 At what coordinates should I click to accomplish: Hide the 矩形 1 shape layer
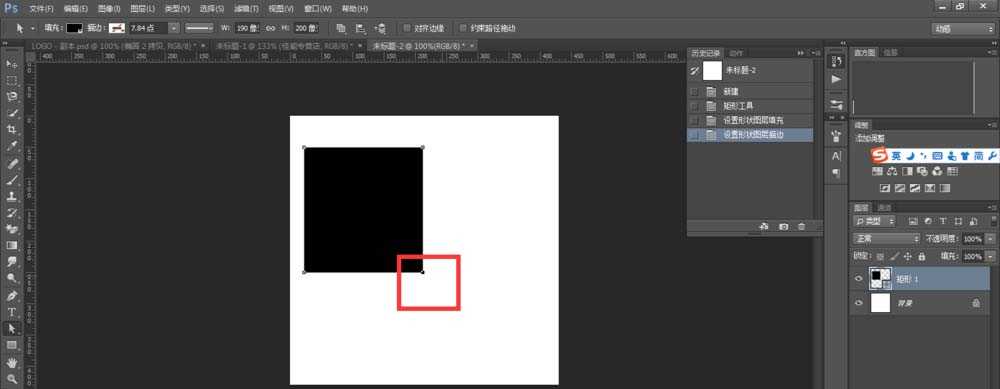pos(858,279)
